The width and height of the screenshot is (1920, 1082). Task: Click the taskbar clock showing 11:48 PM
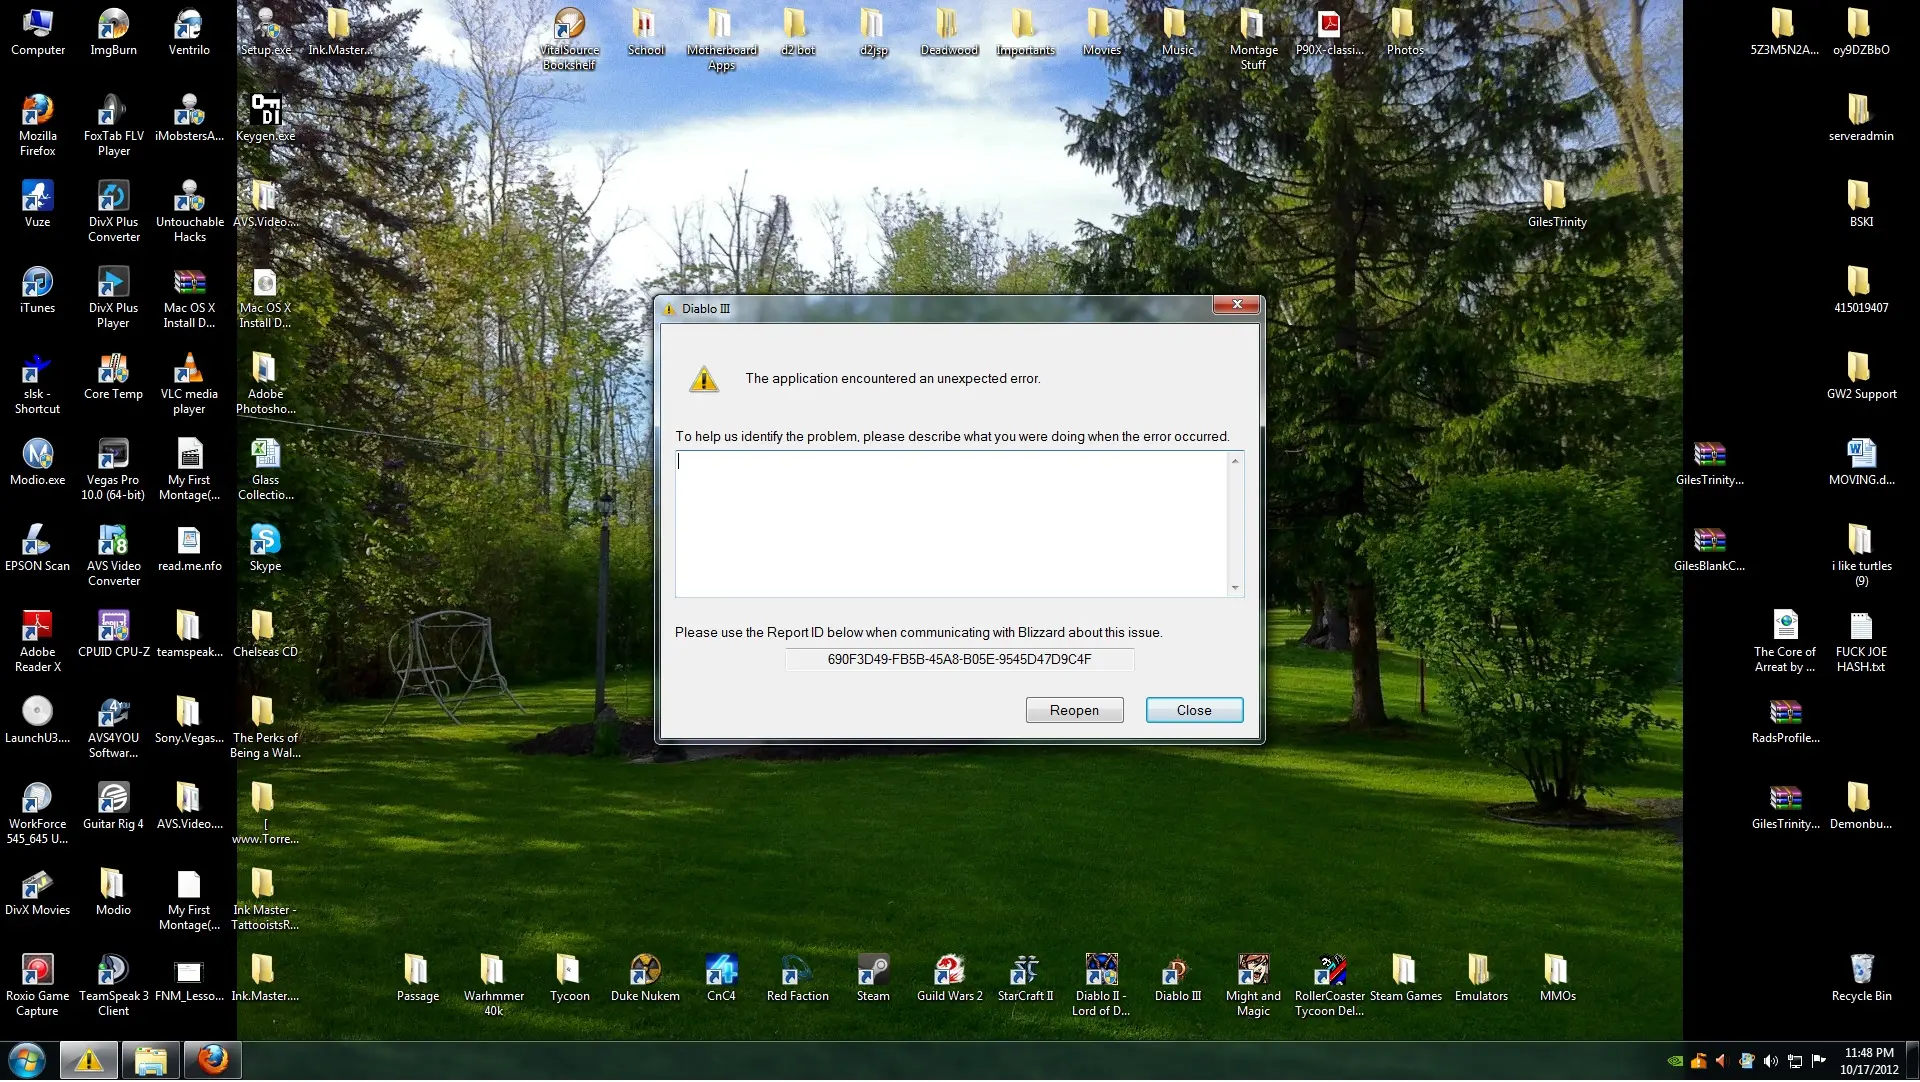click(1868, 1061)
